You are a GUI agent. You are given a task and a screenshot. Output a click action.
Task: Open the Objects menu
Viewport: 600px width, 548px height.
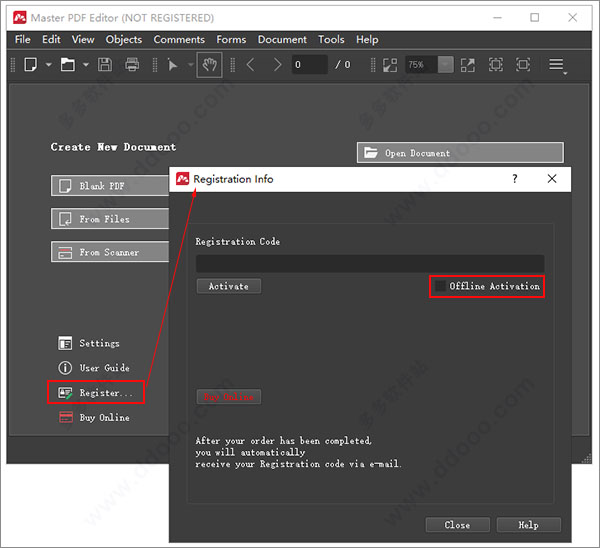(124, 40)
